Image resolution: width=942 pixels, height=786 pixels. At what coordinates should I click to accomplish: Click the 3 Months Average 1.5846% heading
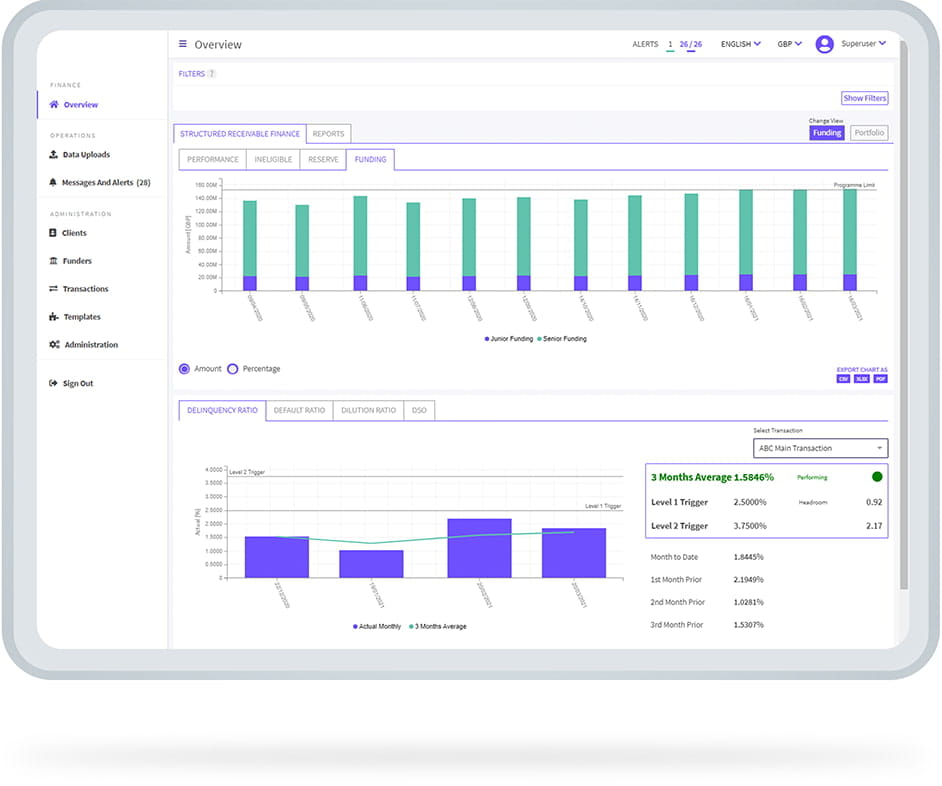(712, 477)
